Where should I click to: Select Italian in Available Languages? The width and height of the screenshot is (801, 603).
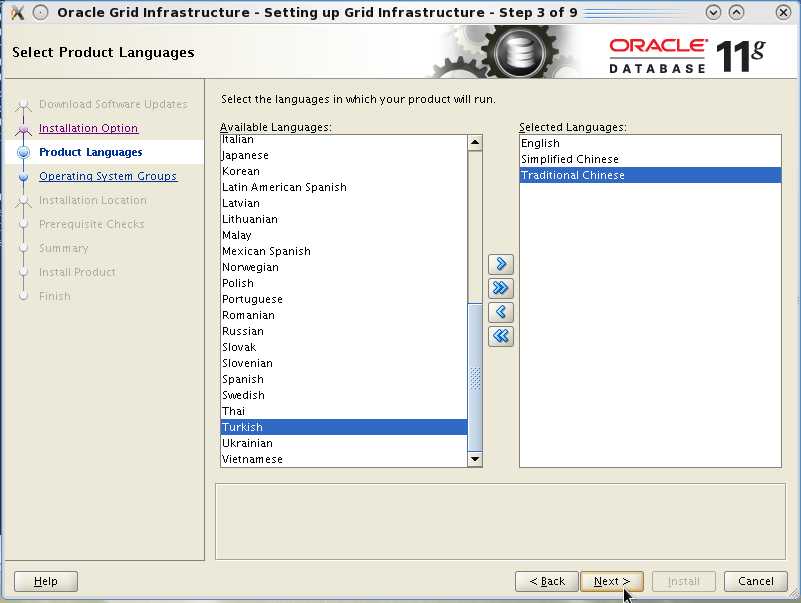[344, 140]
